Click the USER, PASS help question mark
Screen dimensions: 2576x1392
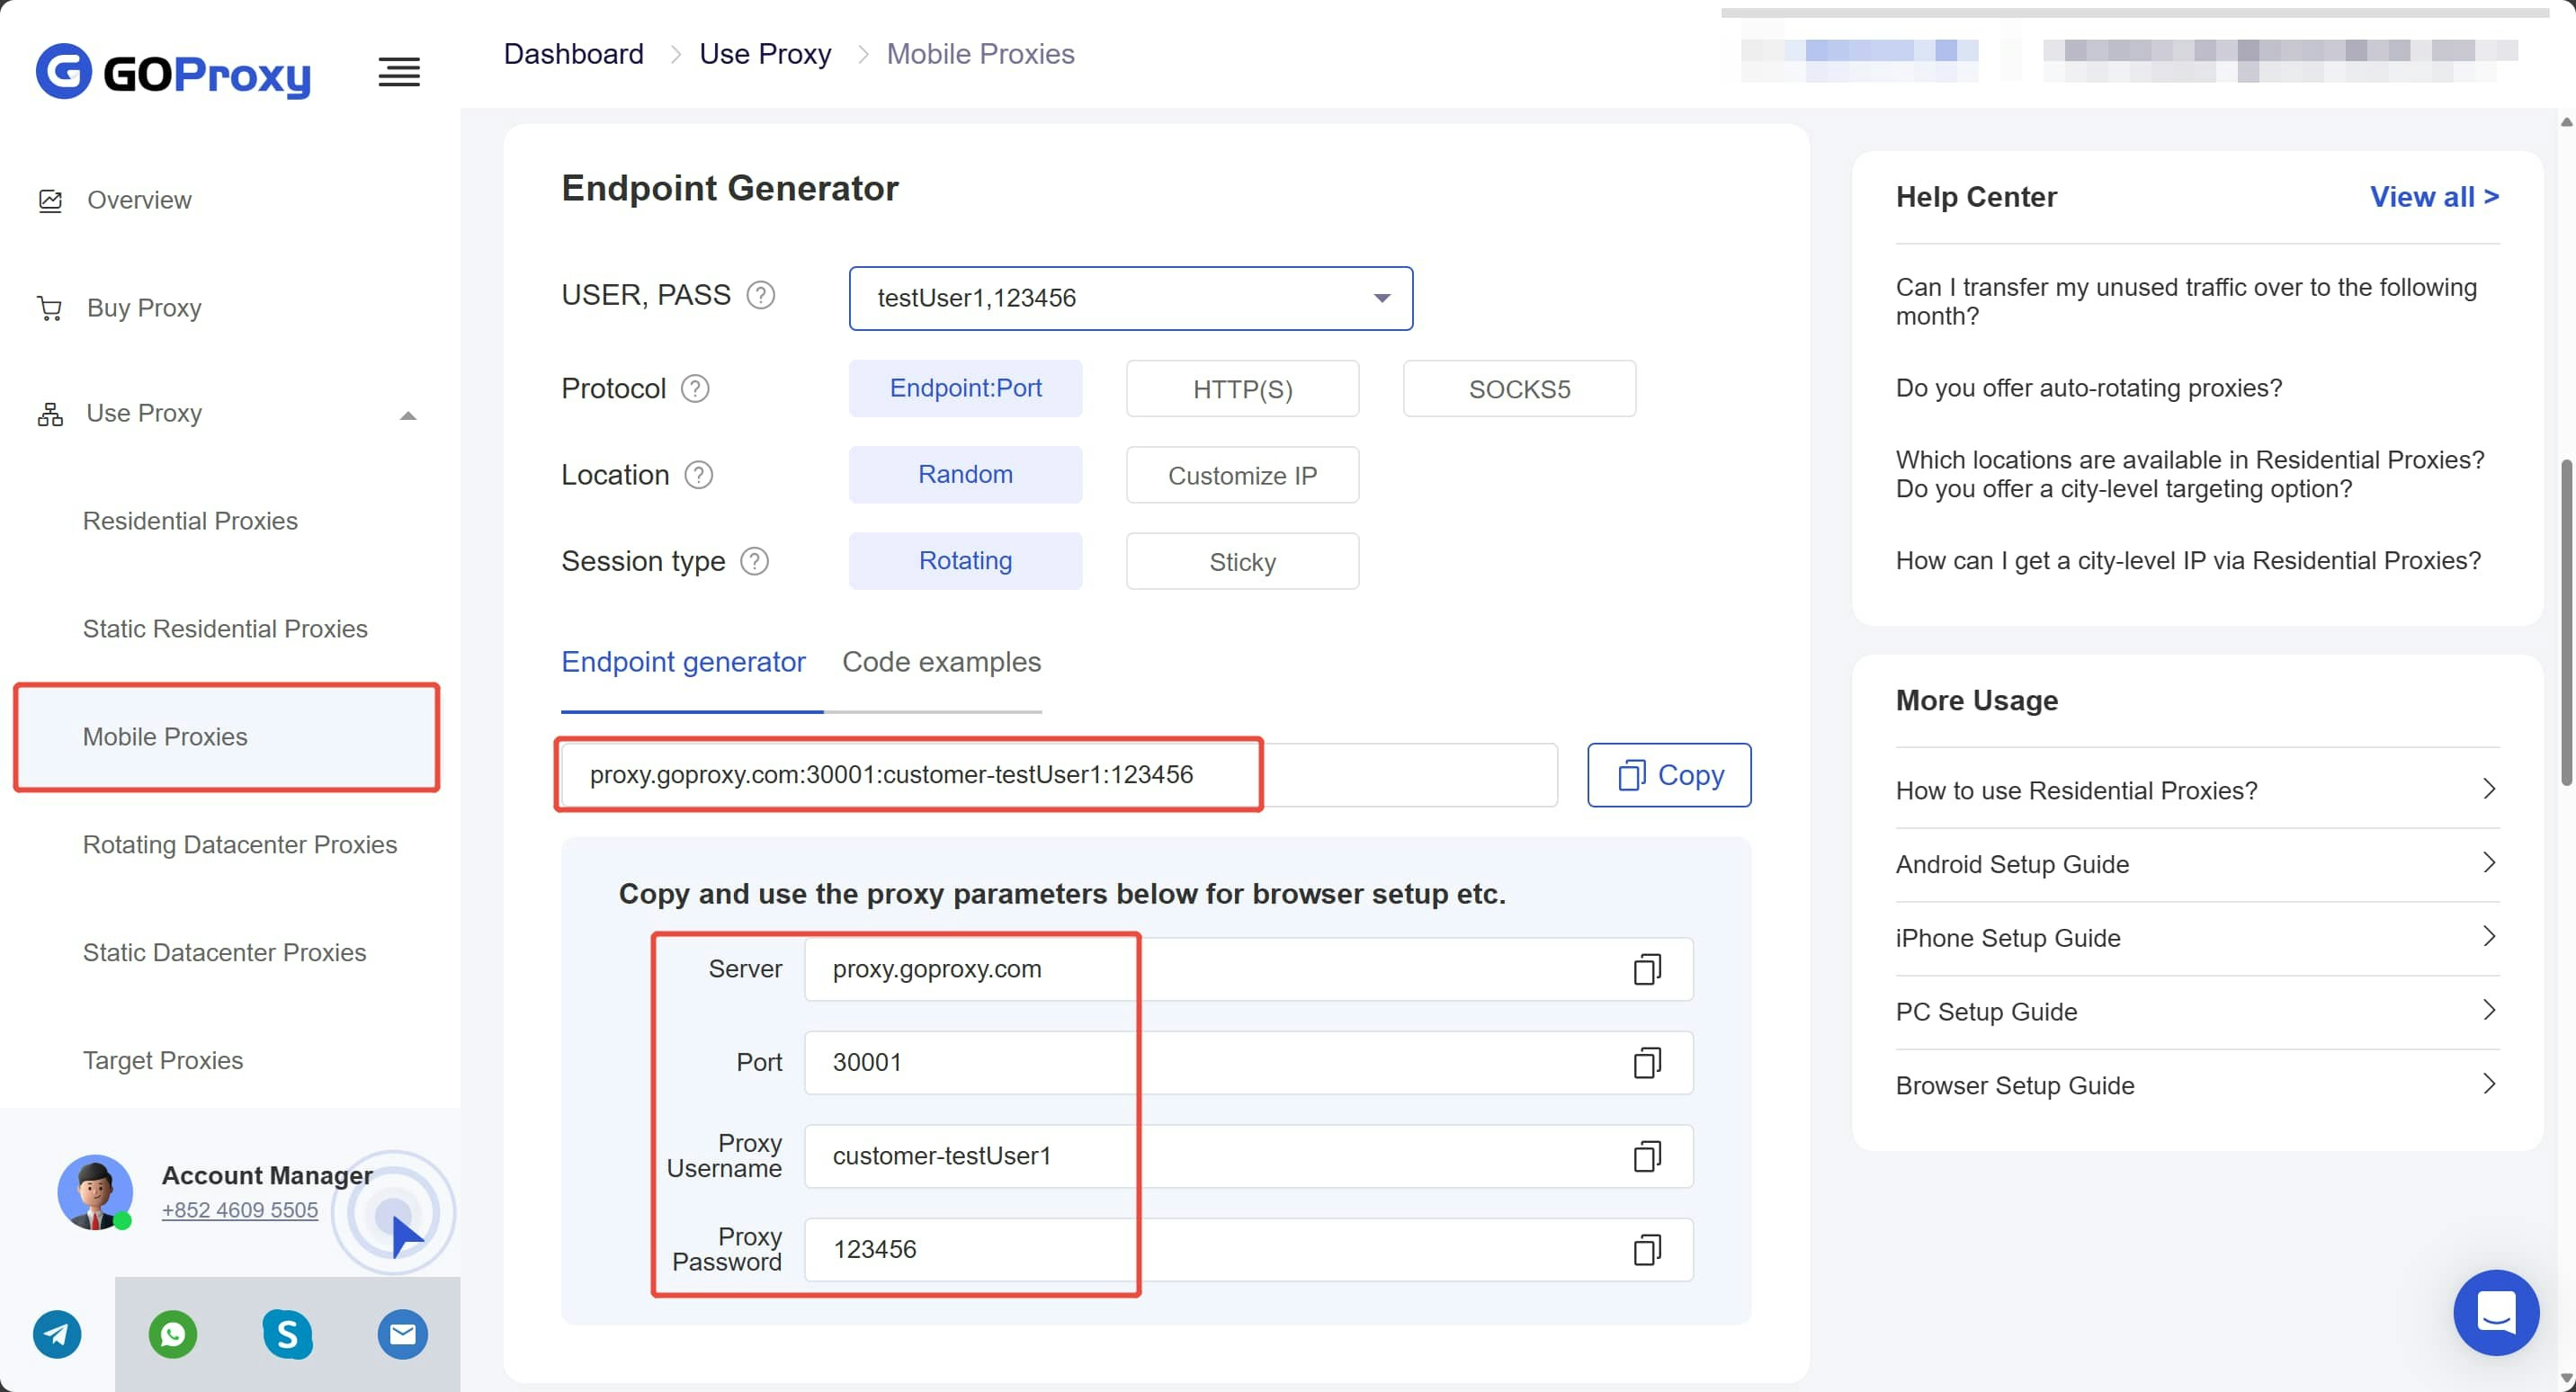click(x=761, y=295)
